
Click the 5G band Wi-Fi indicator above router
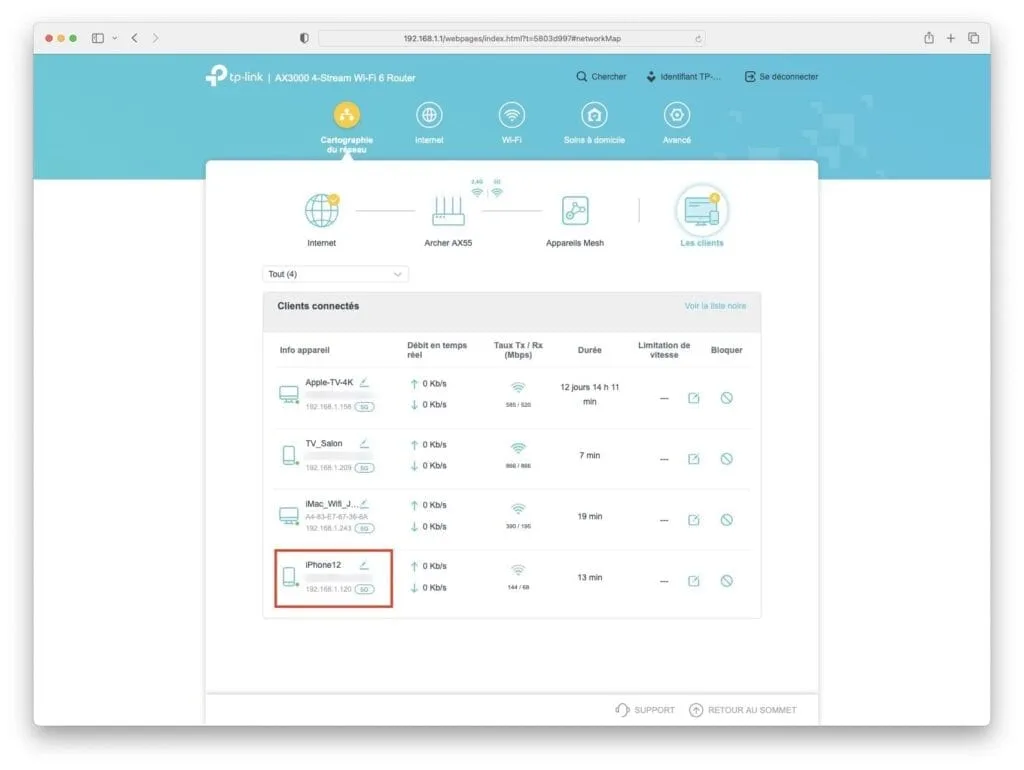pos(497,189)
